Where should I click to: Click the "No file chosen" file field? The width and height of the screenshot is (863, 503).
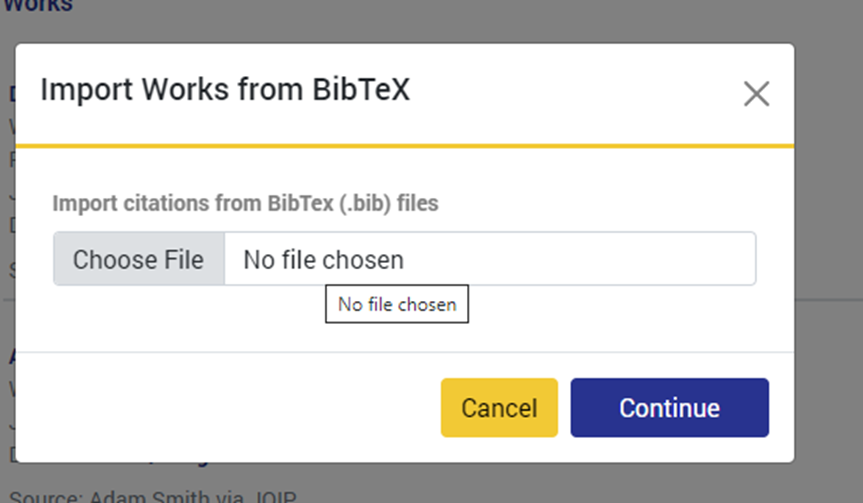coord(489,260)
